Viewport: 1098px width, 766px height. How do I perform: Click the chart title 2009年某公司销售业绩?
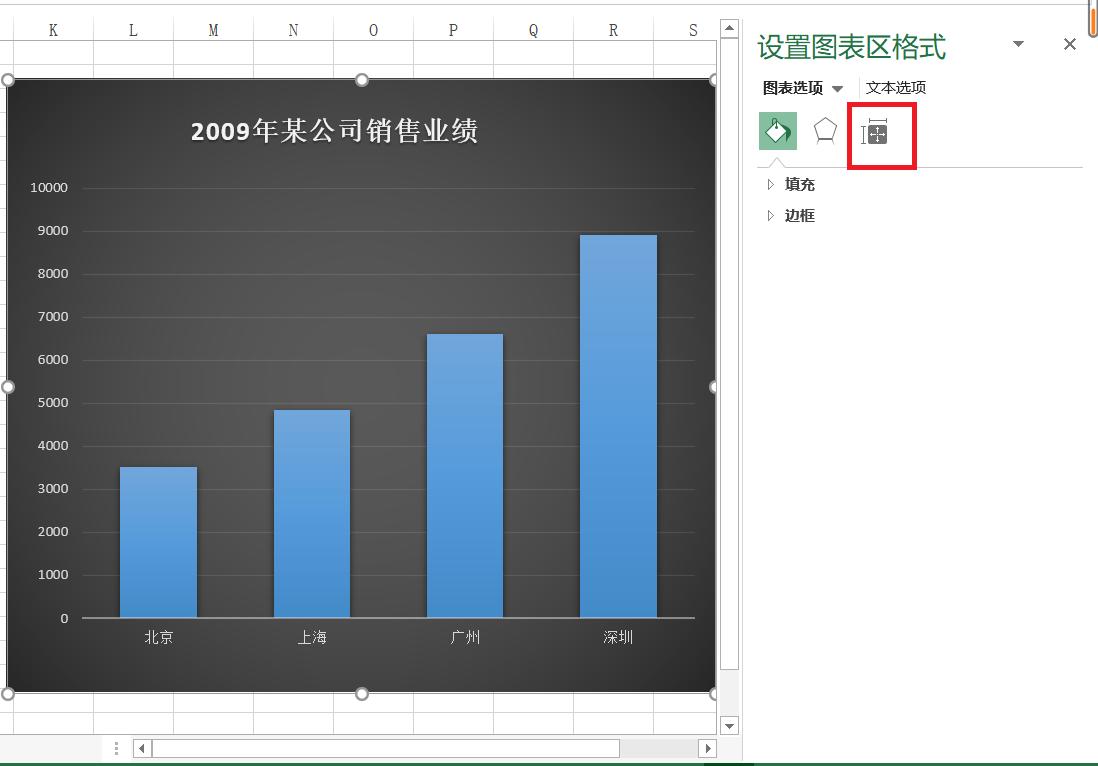coord(336,130)
